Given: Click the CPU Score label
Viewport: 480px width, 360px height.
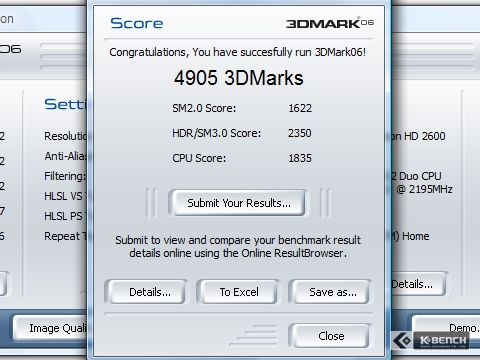Looking at the screenshot, I should point(199,158).
